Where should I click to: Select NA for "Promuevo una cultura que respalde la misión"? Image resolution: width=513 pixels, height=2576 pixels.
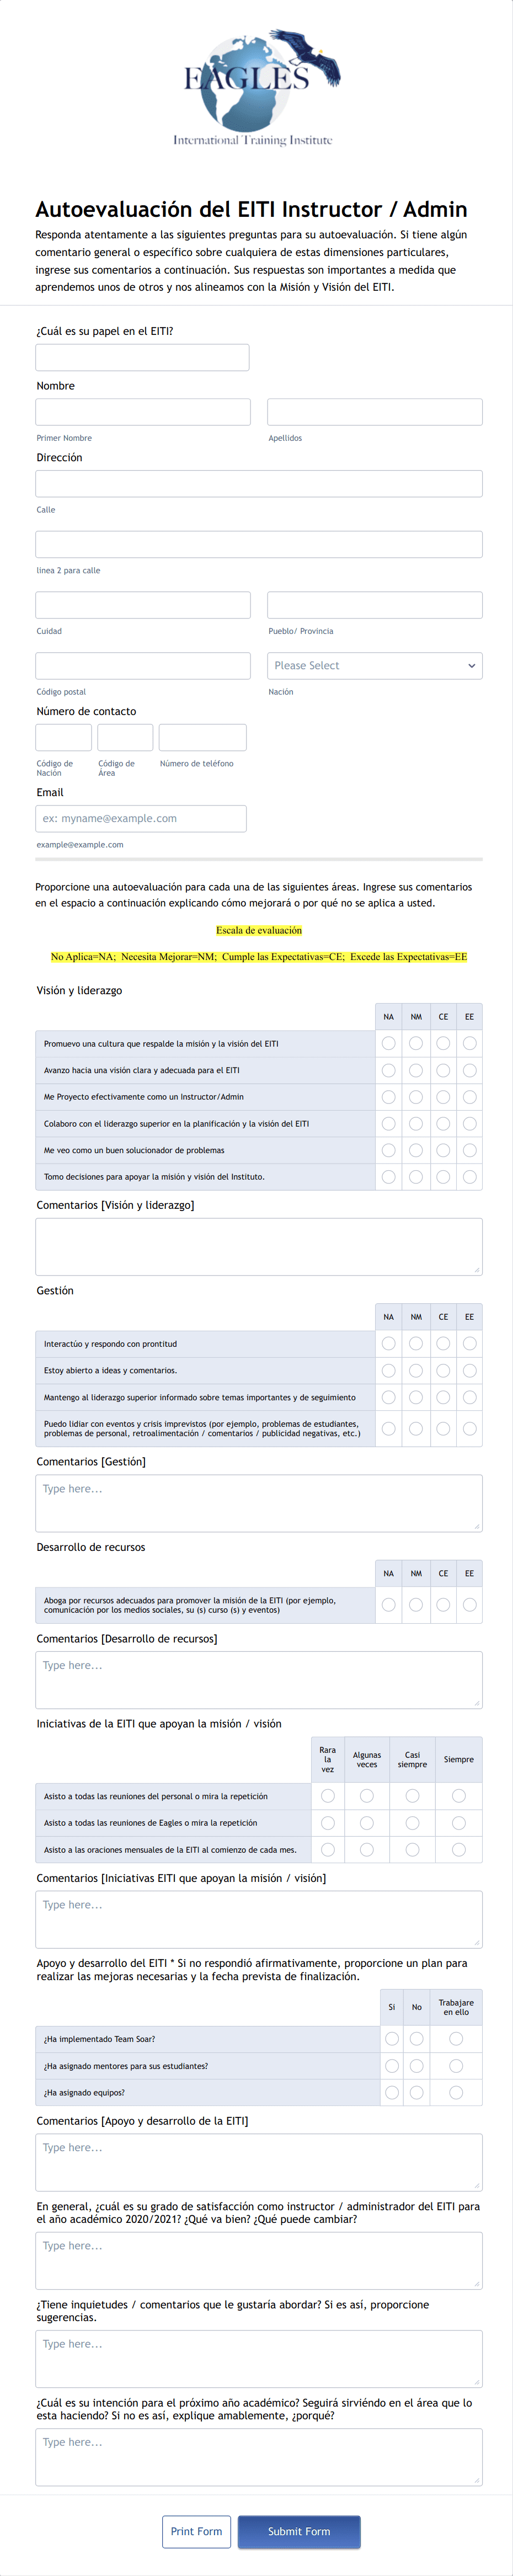tap(388, 1043)
